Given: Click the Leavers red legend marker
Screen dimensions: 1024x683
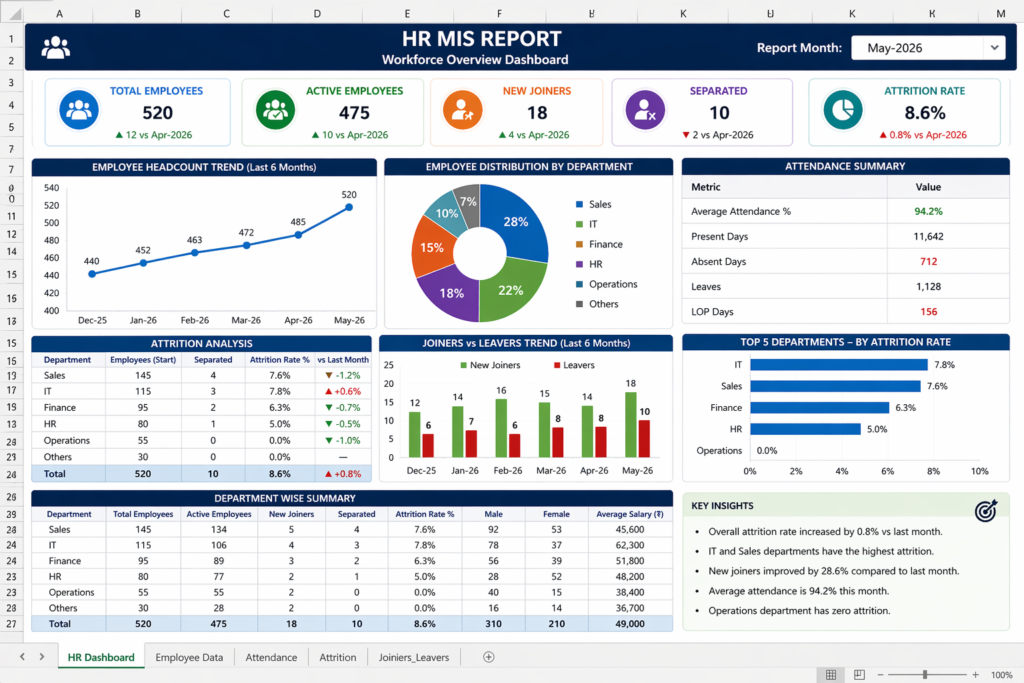Looking at the screenshot, I should pos(557,365).
